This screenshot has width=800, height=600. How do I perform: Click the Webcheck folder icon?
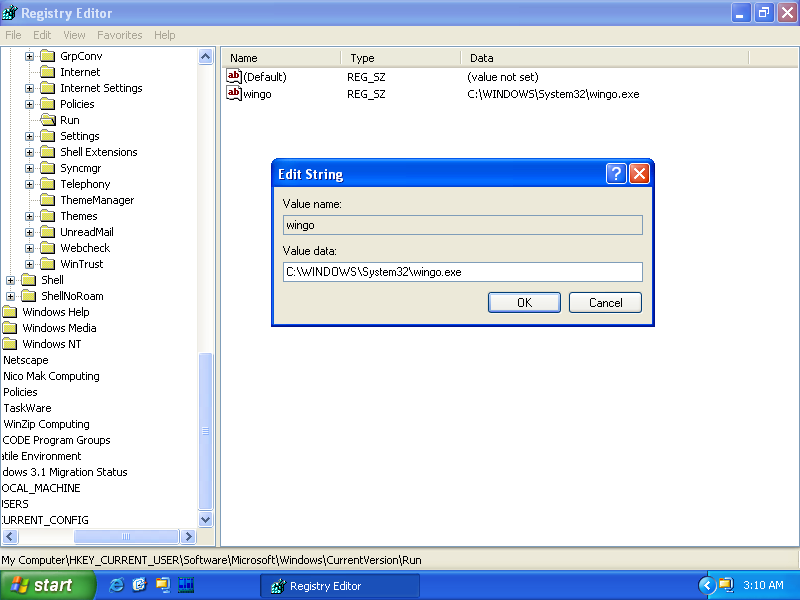(x=47, y=248)
